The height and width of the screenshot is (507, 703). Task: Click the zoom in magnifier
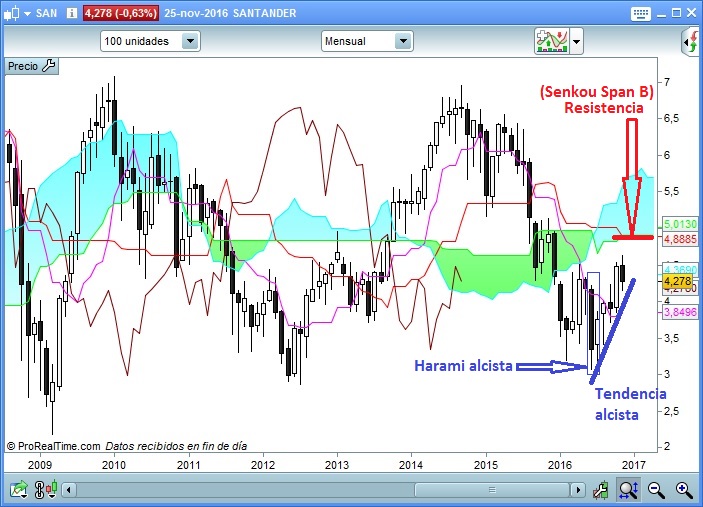(x=684, y=490)
